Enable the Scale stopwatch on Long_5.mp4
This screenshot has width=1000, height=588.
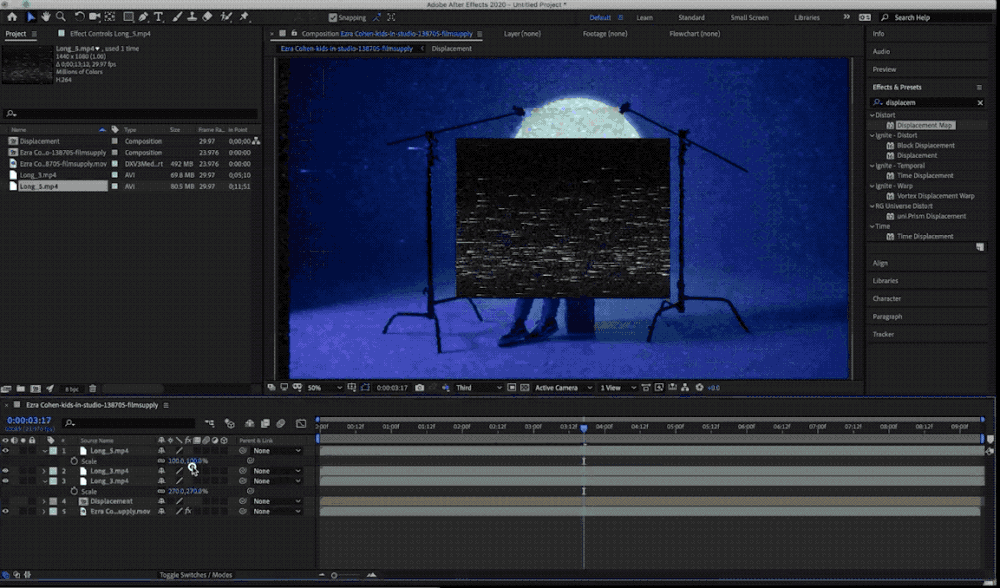pyautogui.click(x=74, y=462)
